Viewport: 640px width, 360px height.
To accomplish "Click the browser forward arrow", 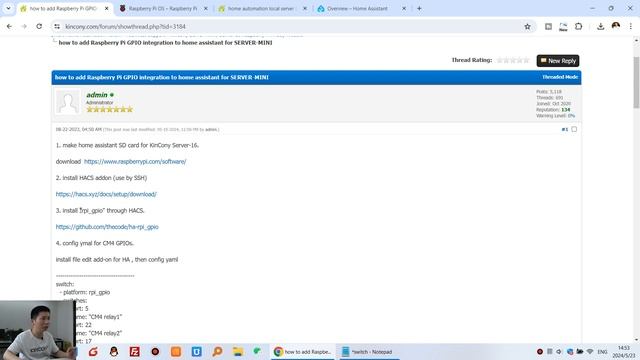I will point(24,27).
